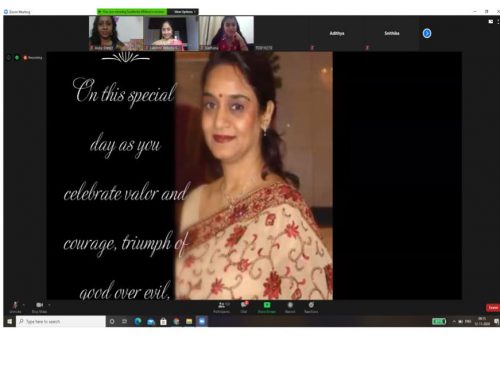Open the View Options dropdown
The width and height of the screenshot is (500, 383).
click(183, 12)
